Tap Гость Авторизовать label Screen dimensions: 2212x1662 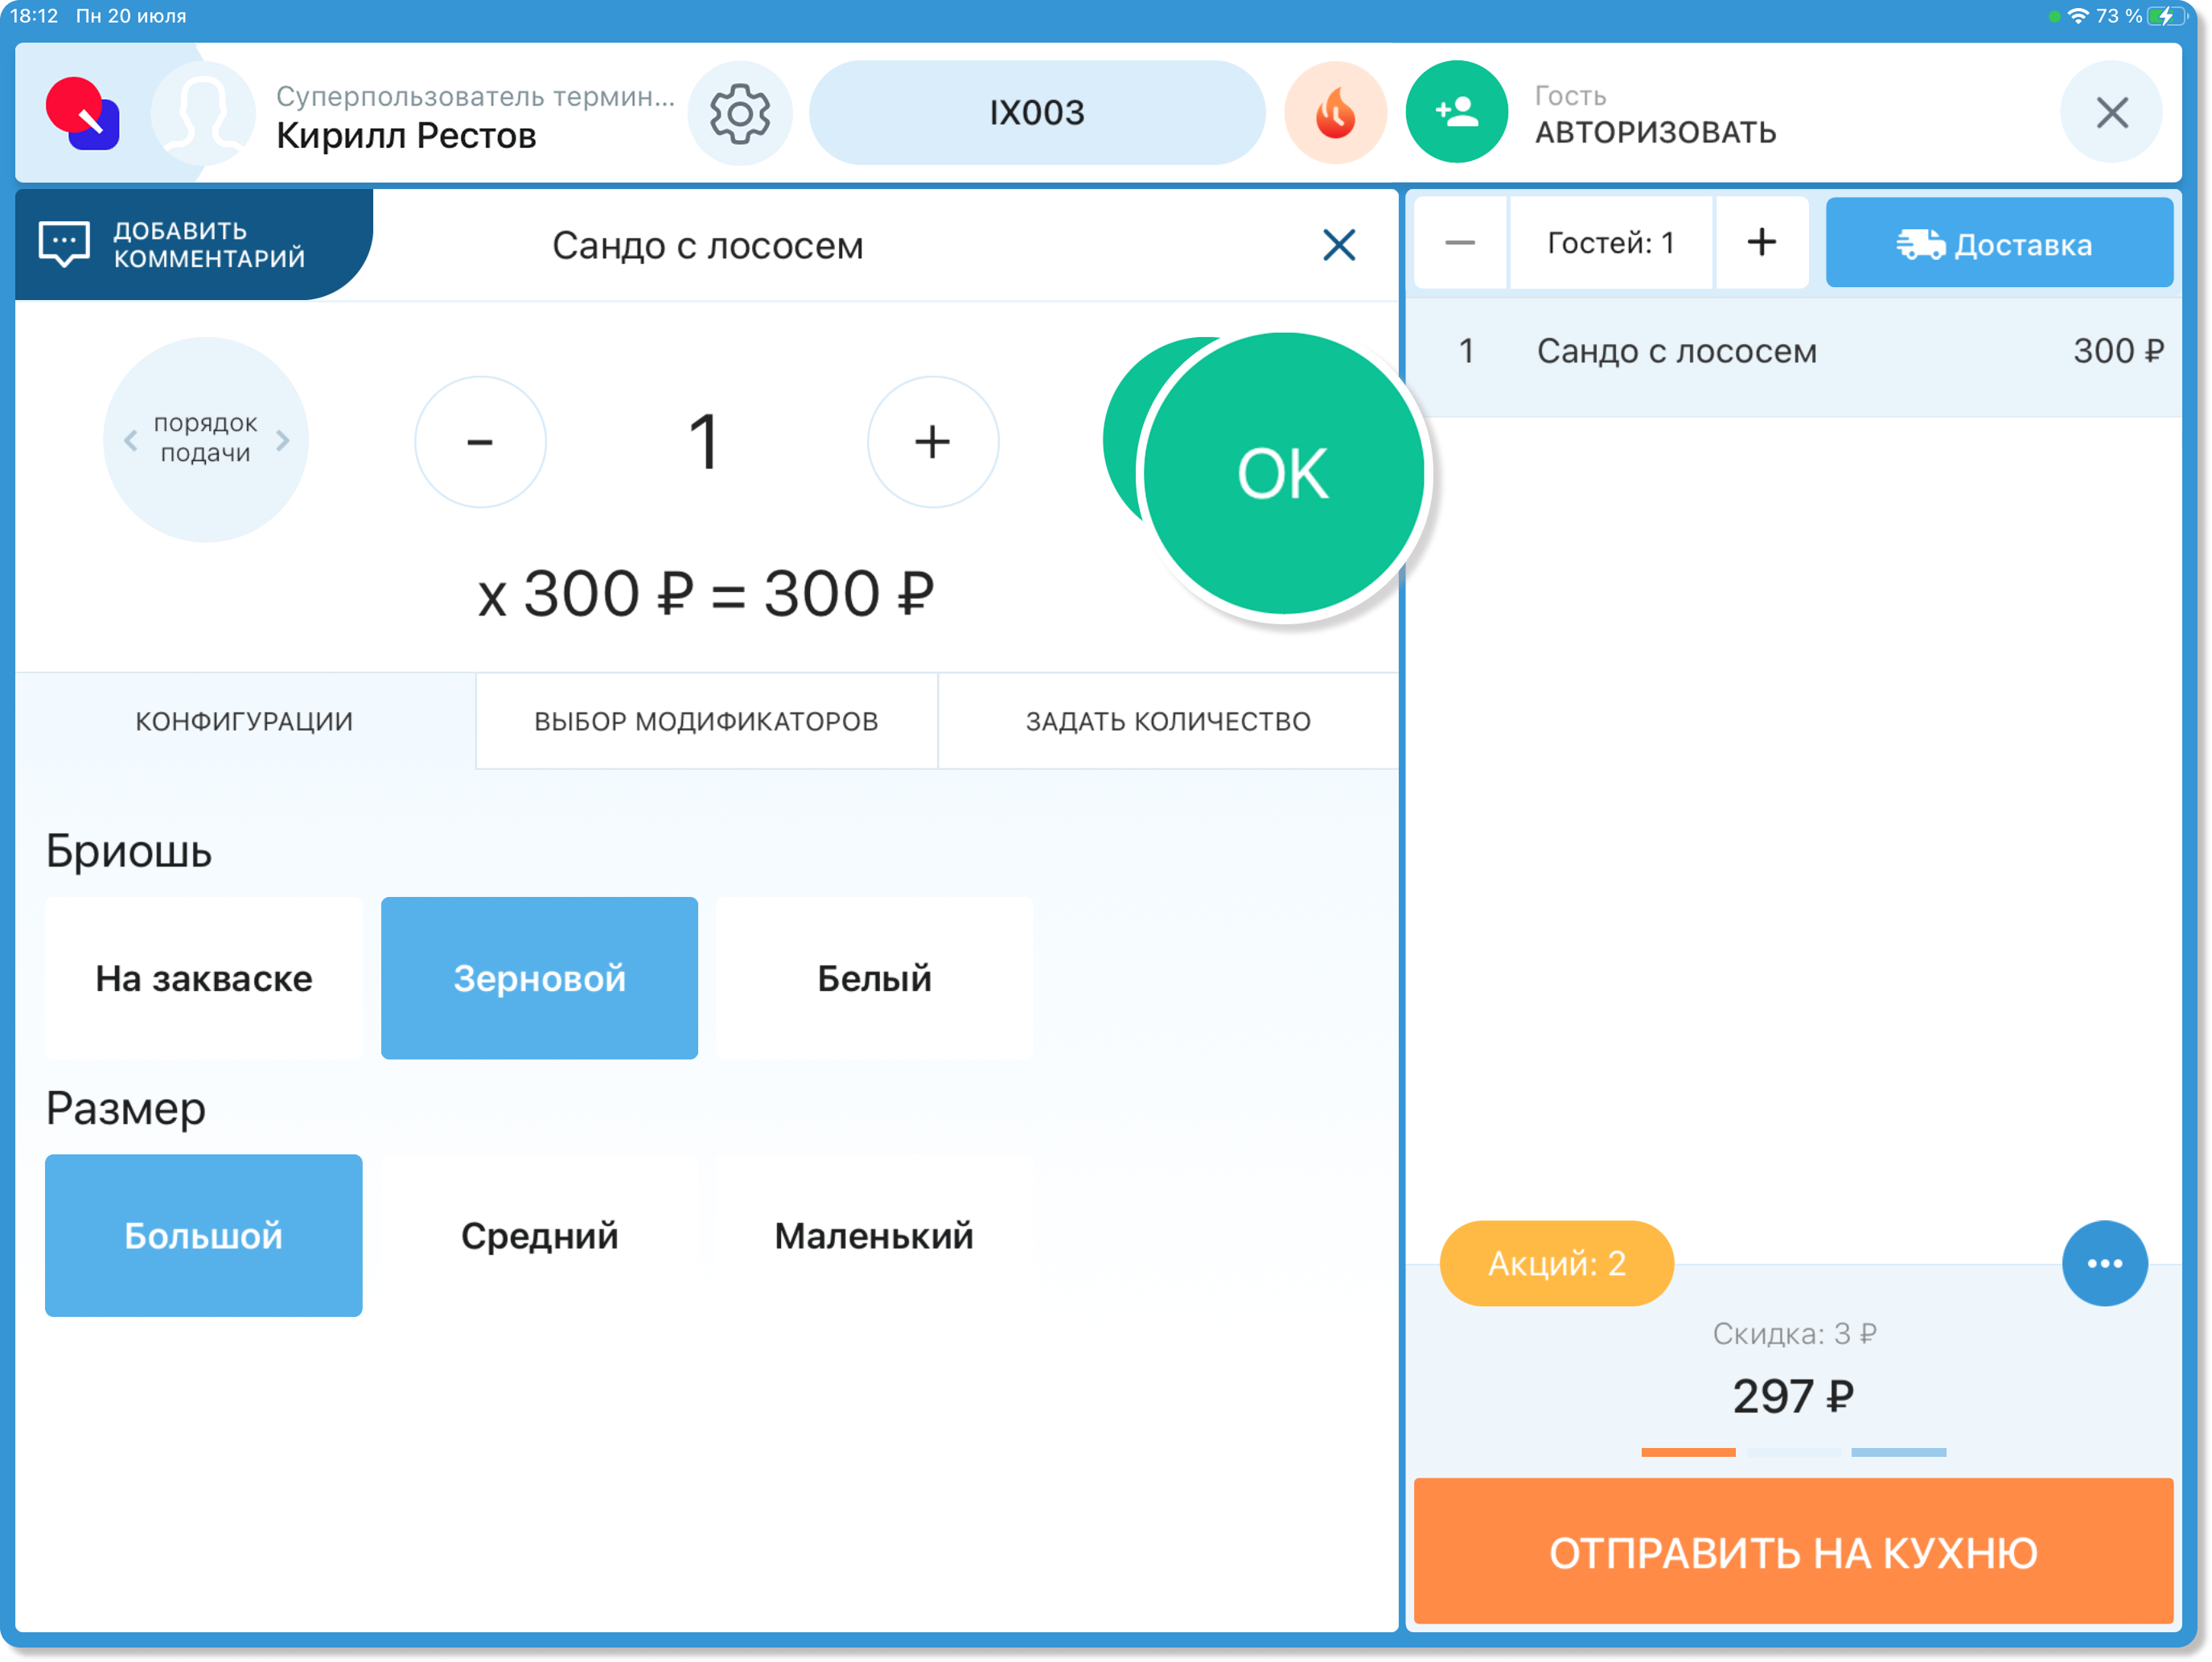pyautogui.click(x=1656, y=115)
